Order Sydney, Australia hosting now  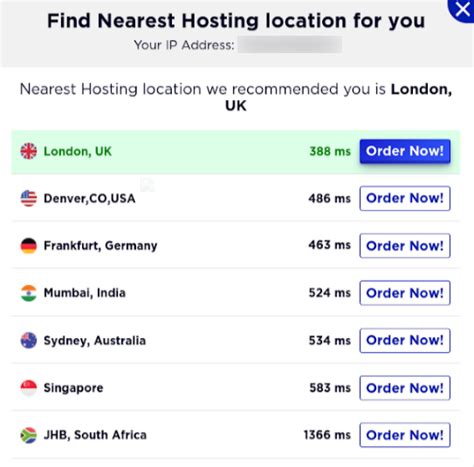405,340
